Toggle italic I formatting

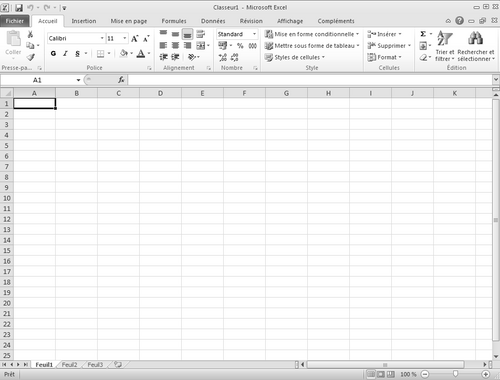pos(65,53)
